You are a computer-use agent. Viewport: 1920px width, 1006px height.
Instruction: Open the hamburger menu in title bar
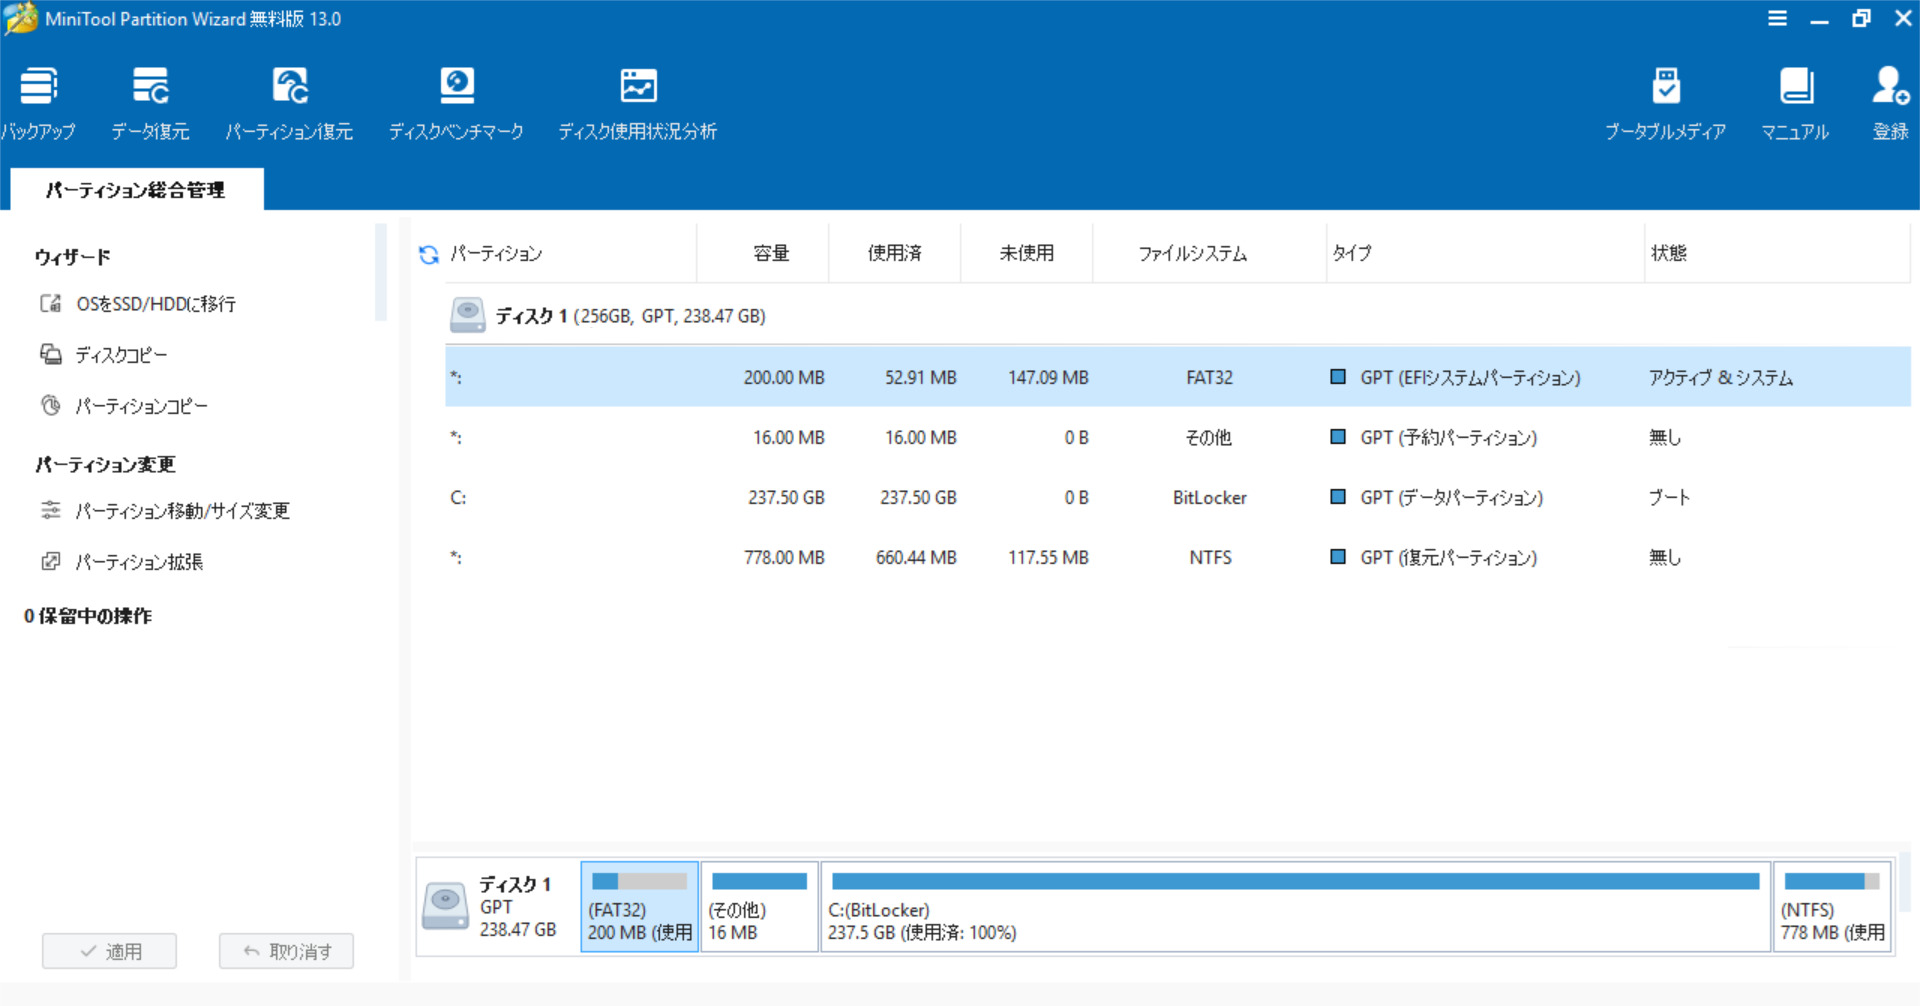pos(1777,19)
